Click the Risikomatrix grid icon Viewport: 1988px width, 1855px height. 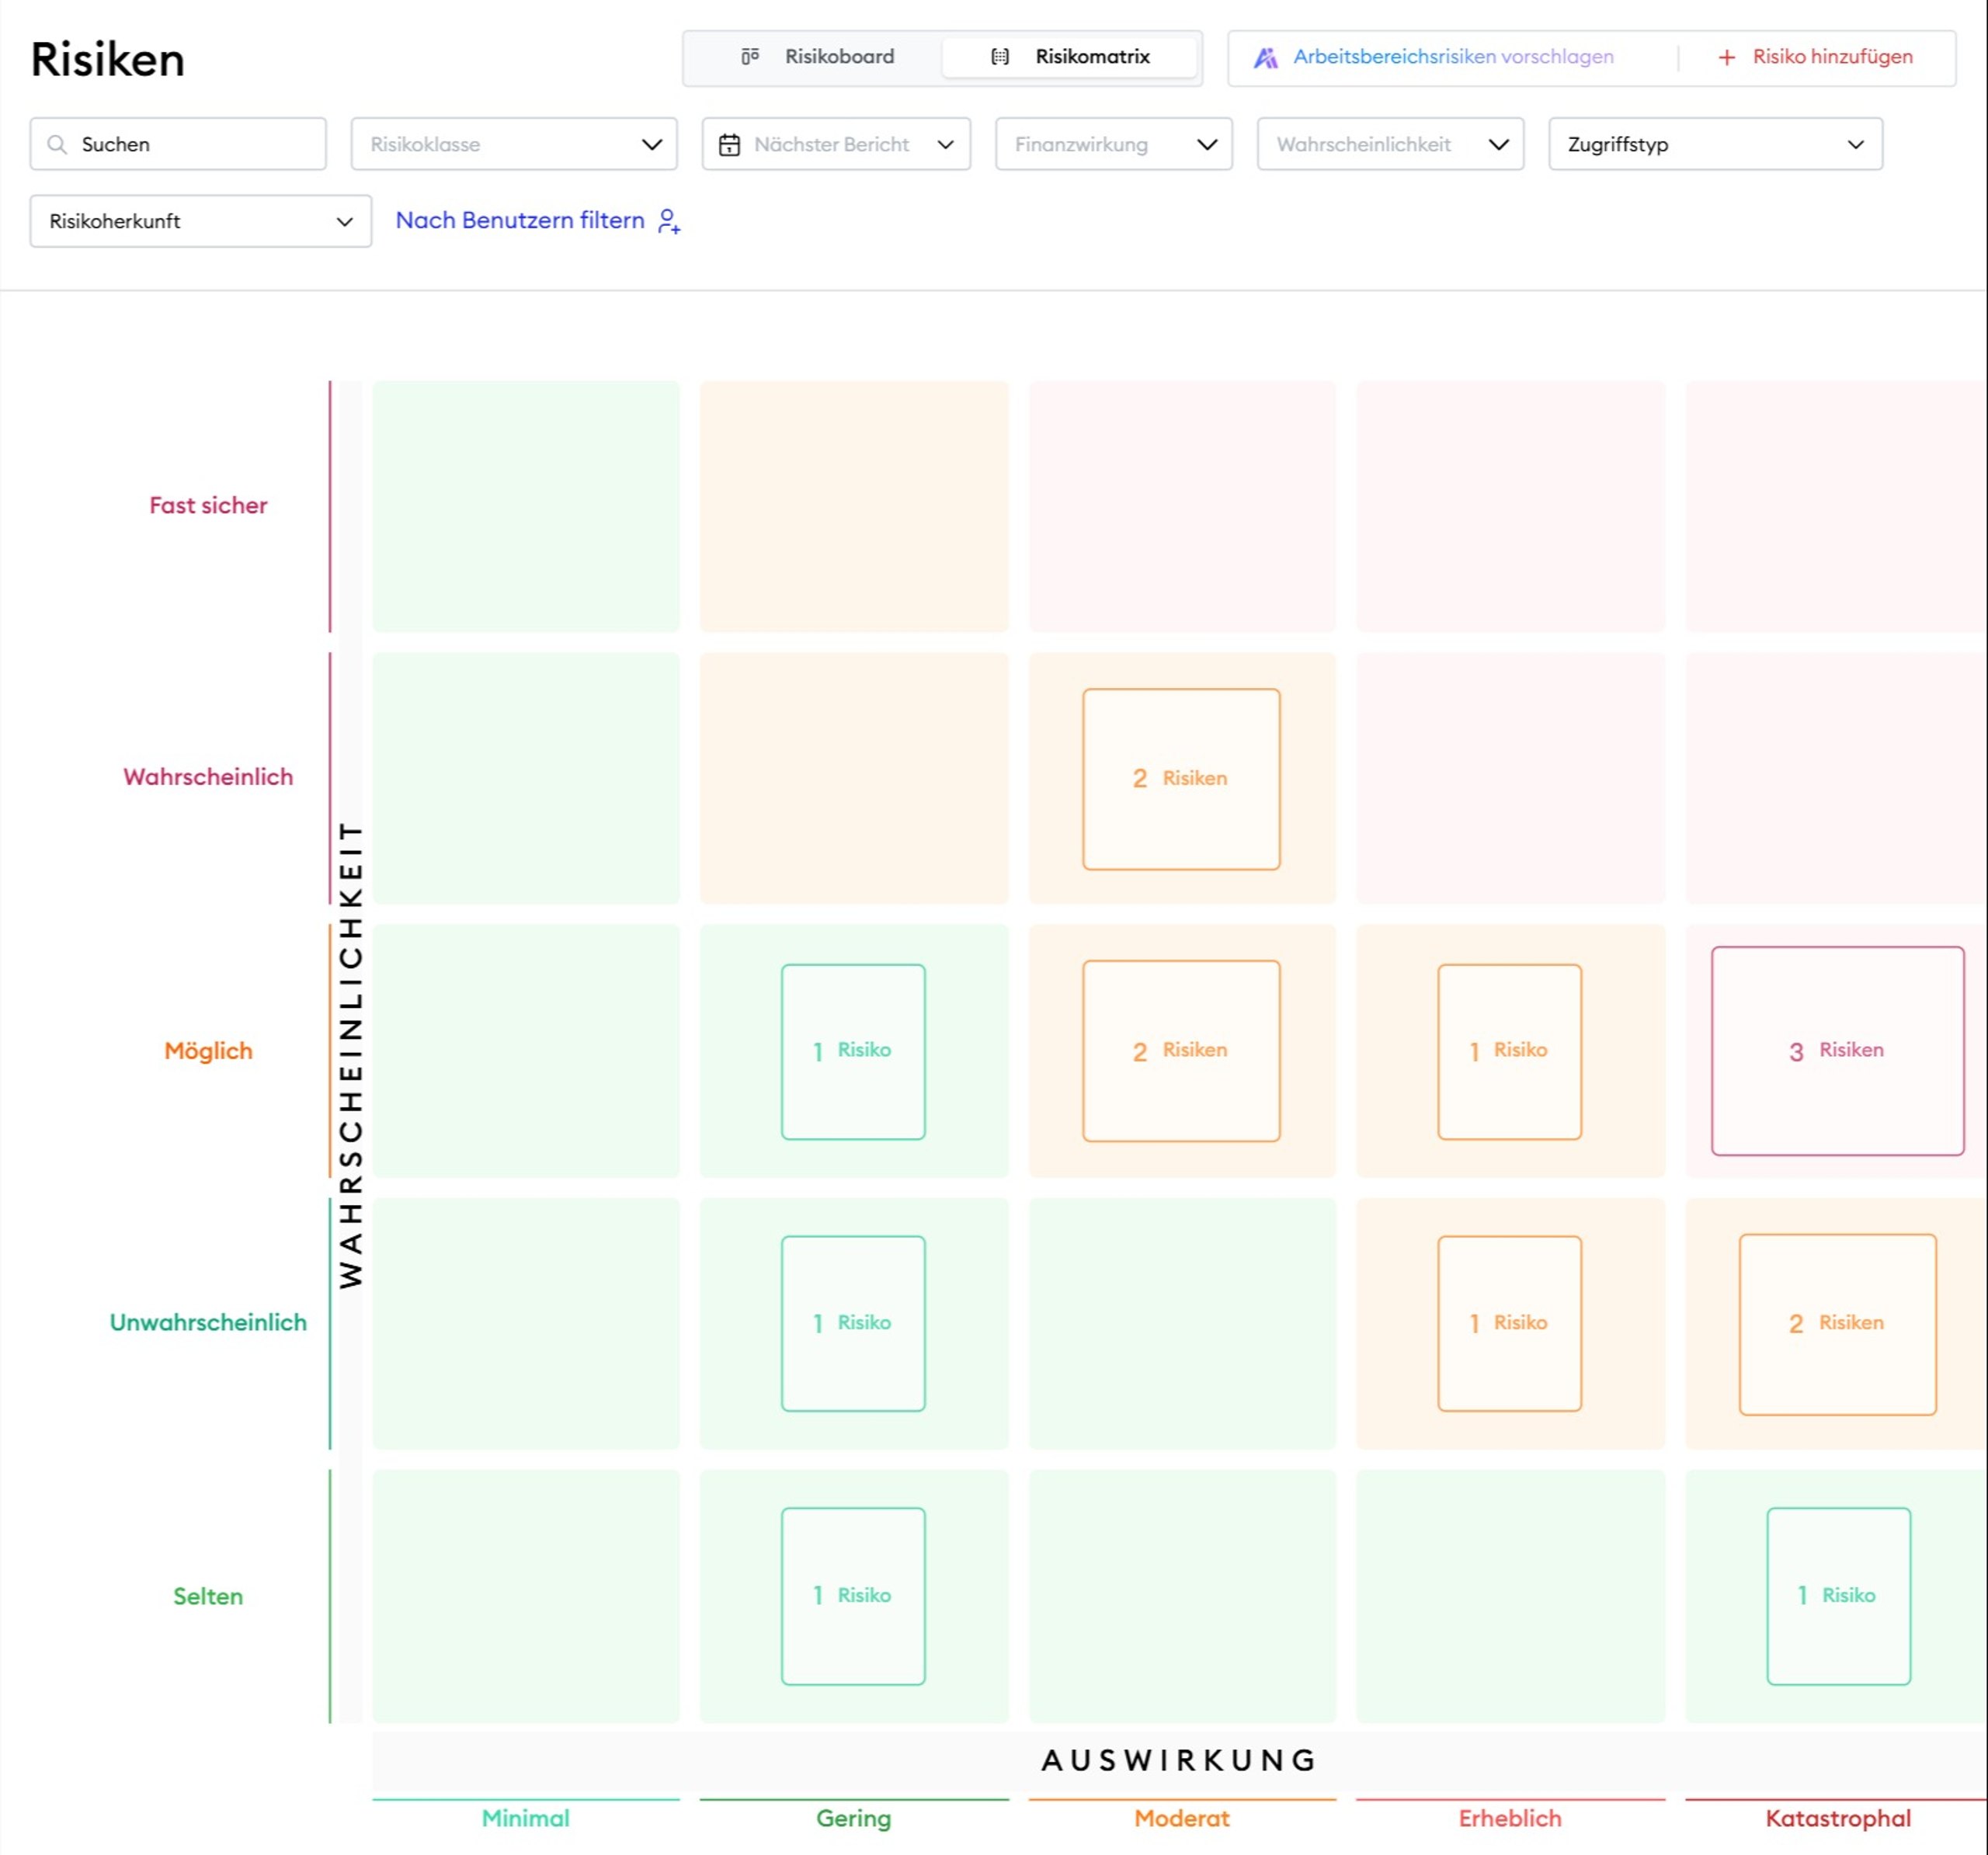point(1000,57)
